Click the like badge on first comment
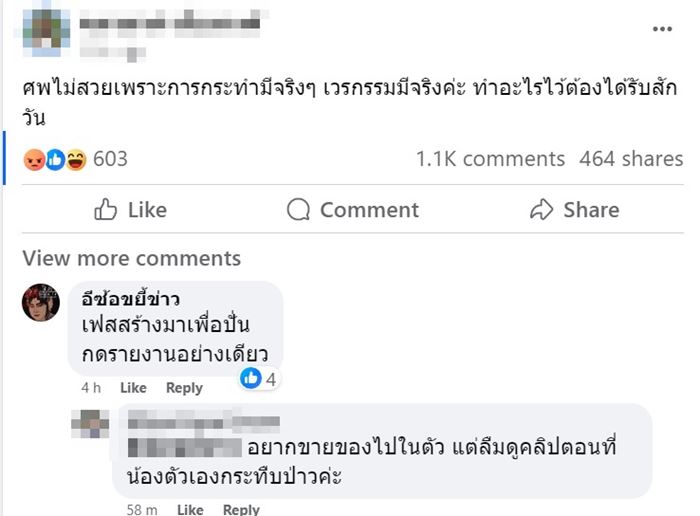 click(x=252, y=378)
